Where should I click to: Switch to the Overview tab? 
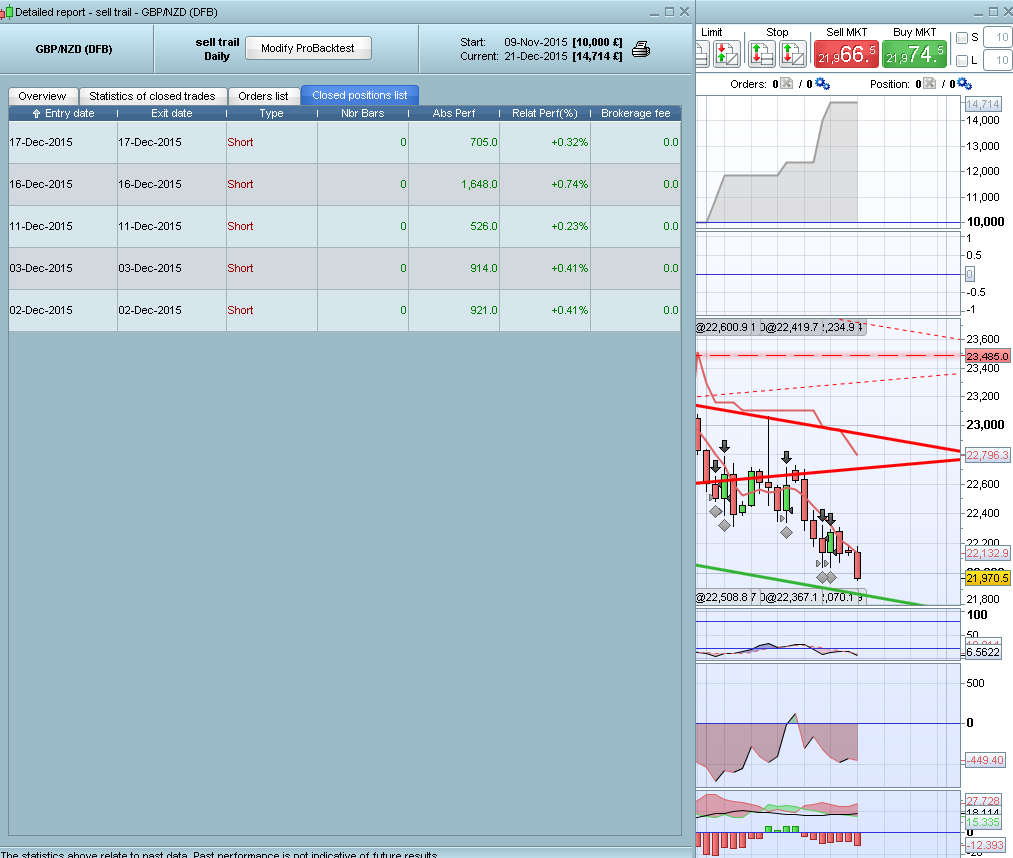coord(43,96)
